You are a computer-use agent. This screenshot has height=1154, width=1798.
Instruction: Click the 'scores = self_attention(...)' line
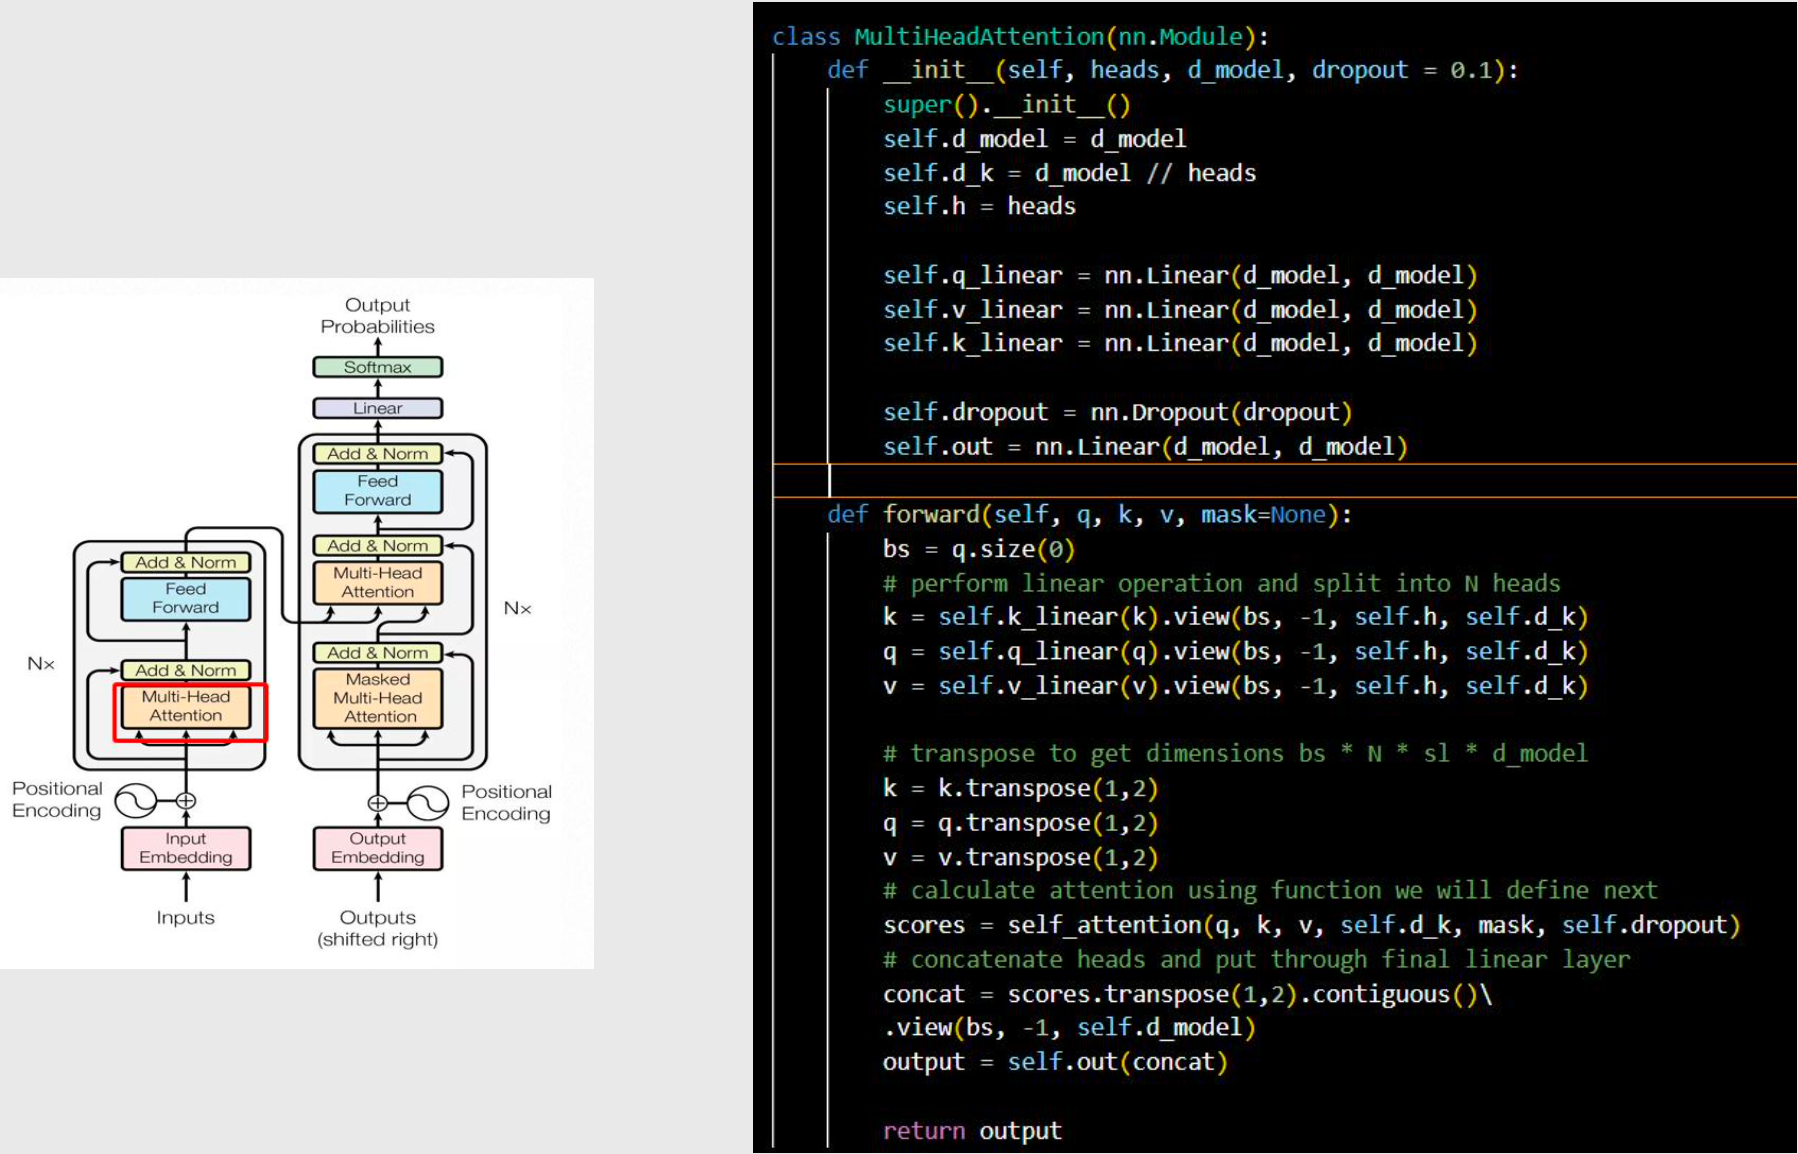[1312, 925]
